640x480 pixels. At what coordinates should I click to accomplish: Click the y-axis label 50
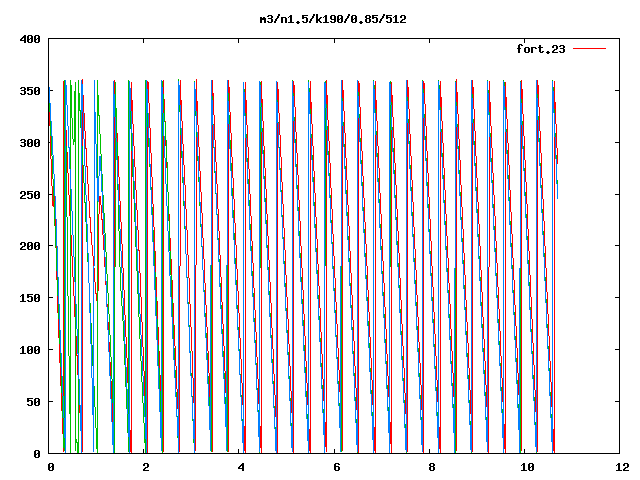click(33, 402)
